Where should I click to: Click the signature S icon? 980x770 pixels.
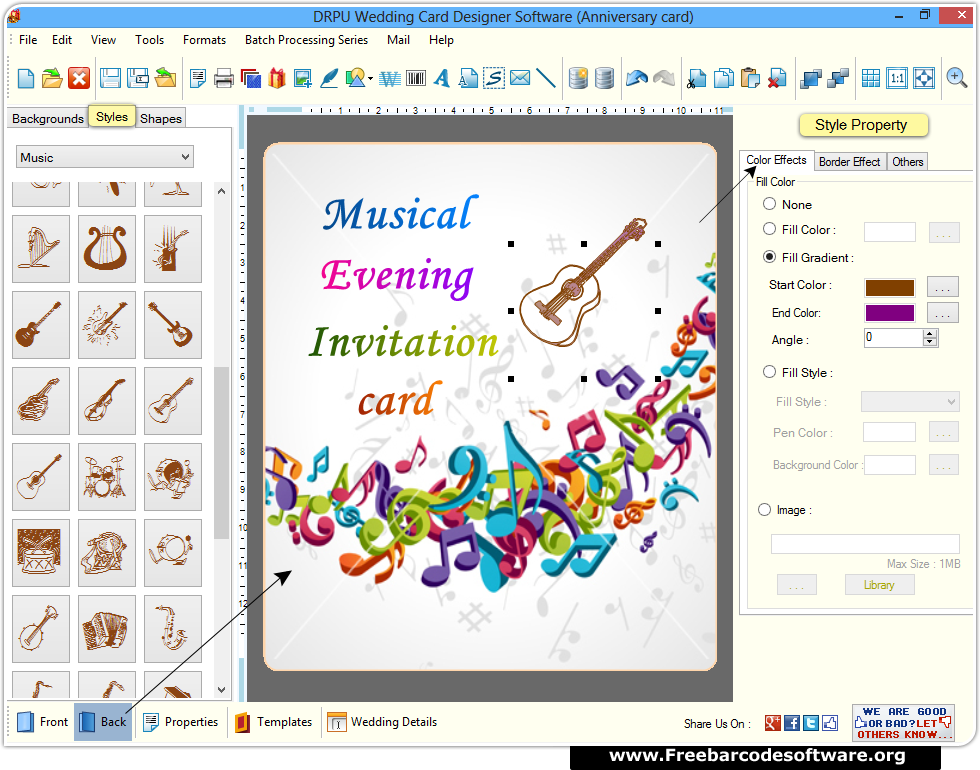494,78
